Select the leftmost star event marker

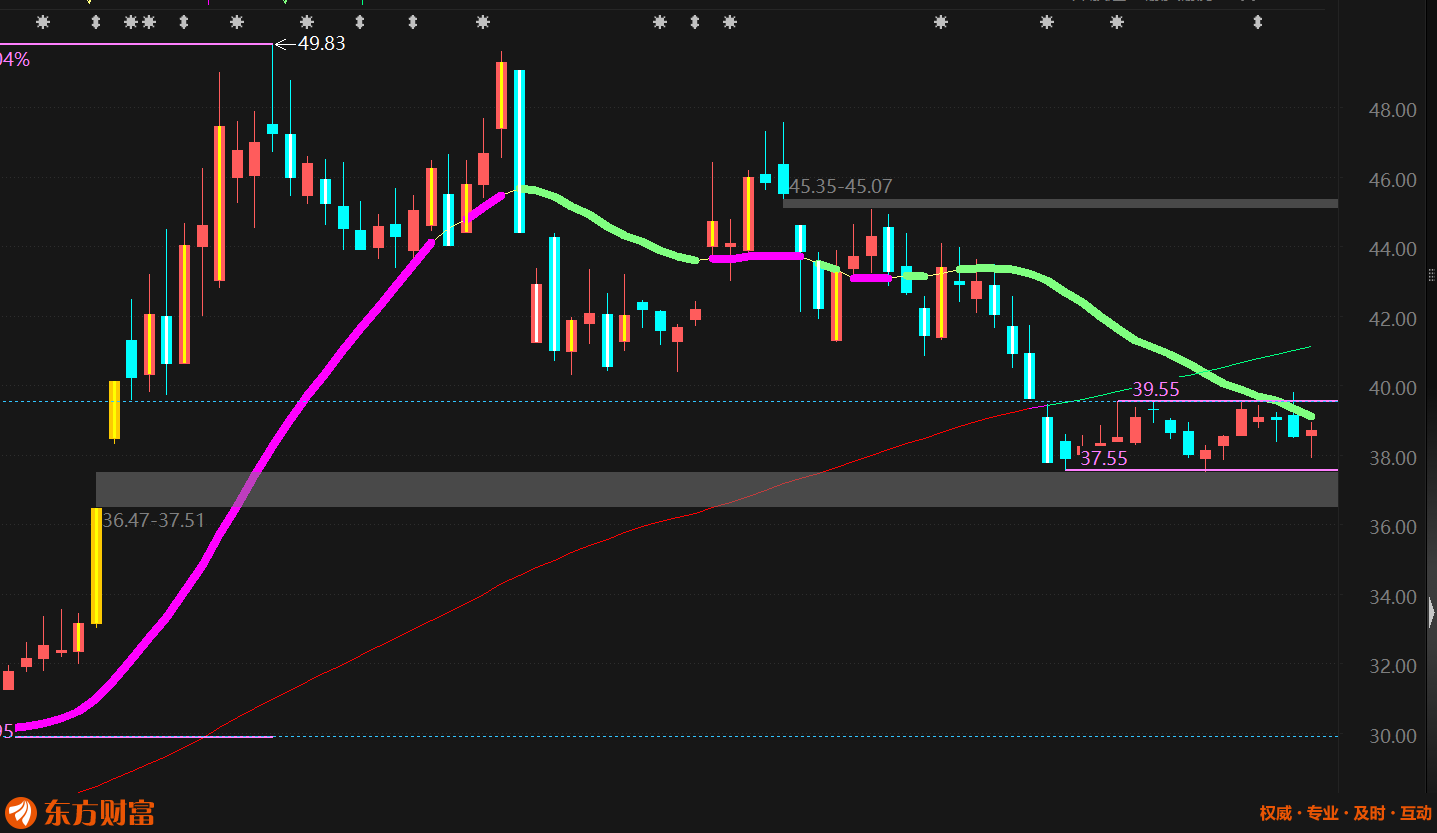[42, 21]
